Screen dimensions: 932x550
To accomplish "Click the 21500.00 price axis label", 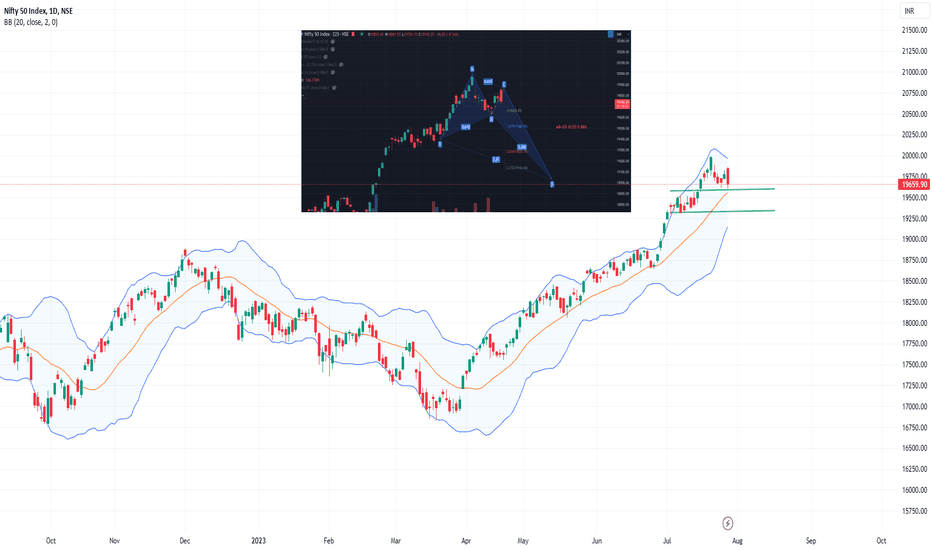I will (x=915, y=30).
